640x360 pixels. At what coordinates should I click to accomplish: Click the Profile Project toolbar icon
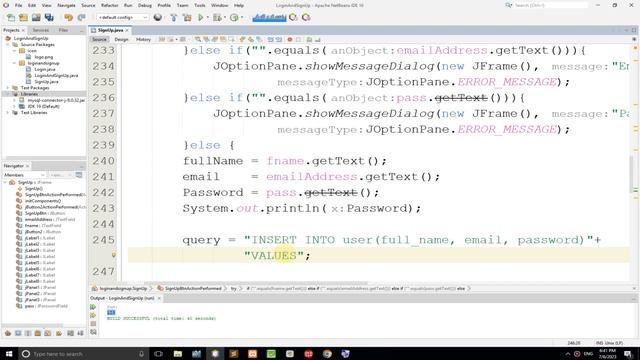(x=234, y=18)
